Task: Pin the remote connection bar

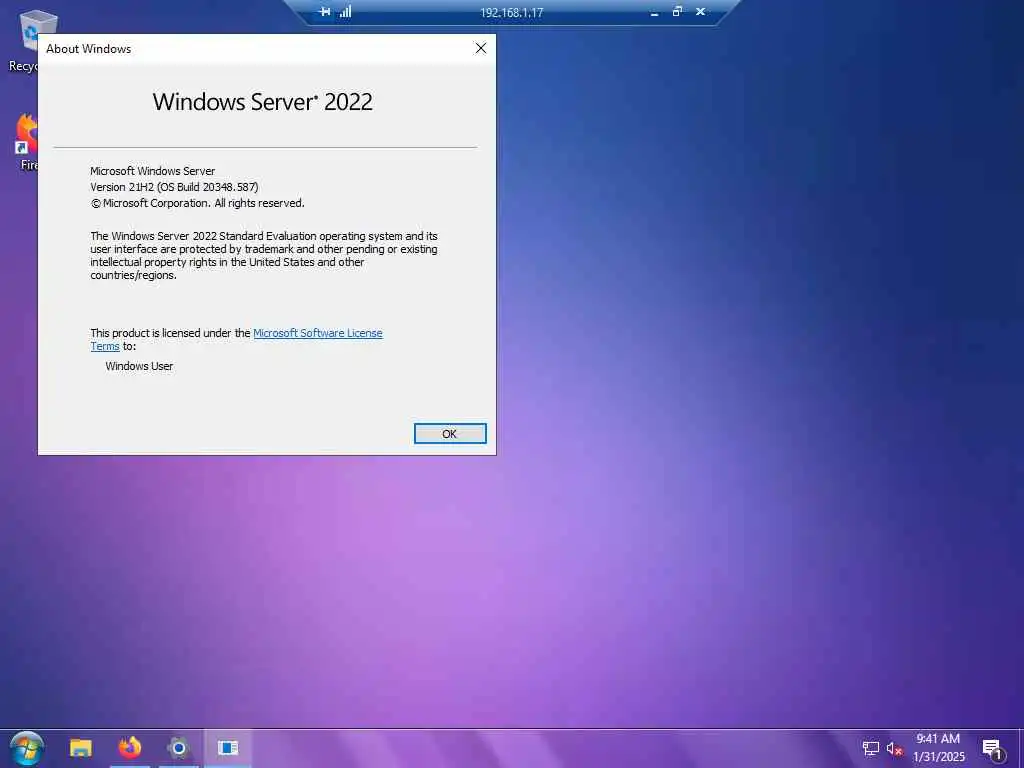Action: [324, 12]
